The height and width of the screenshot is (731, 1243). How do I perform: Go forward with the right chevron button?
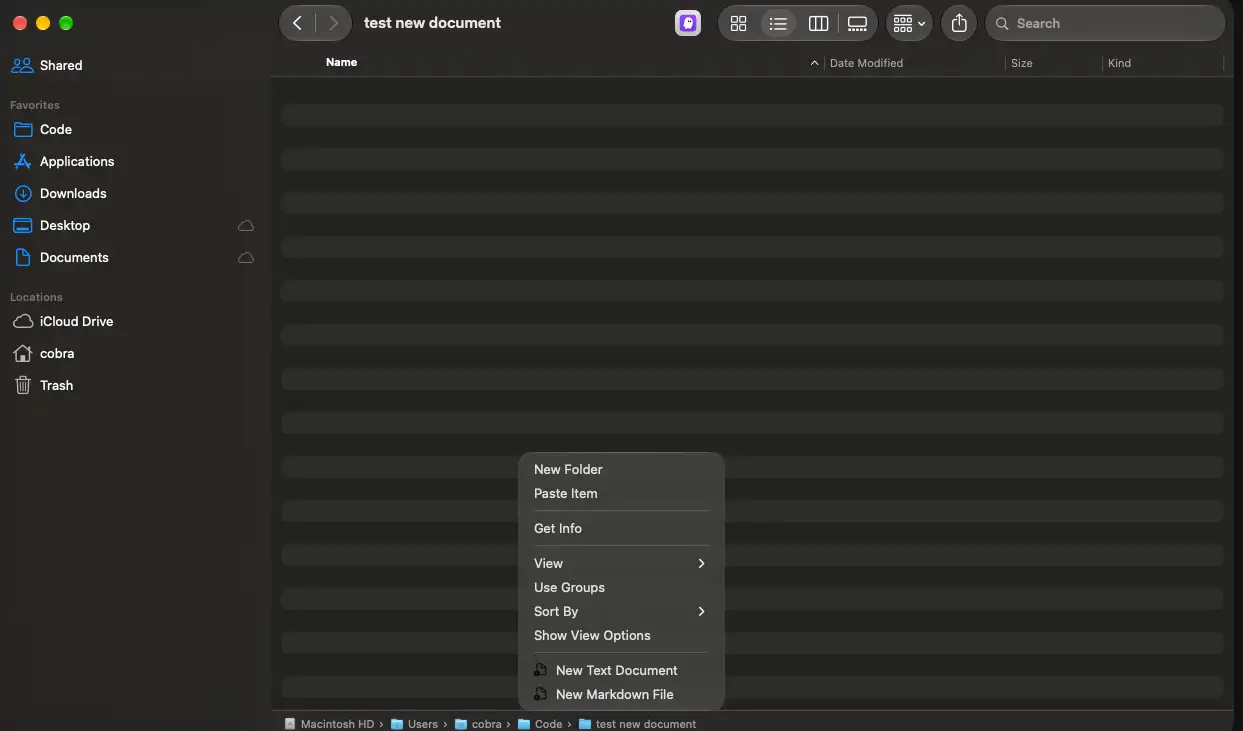[333, 23]
